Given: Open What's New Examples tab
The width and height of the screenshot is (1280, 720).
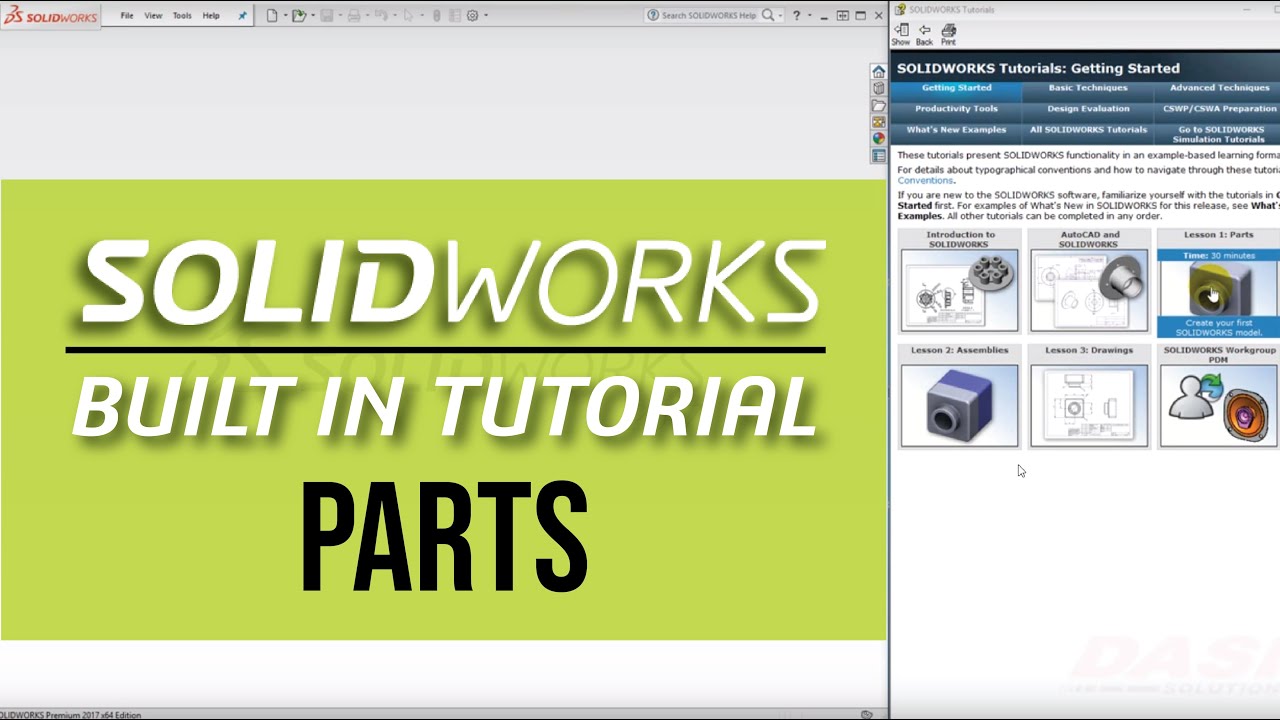Looking at the screenshot, I should click(x=957, y=133).
